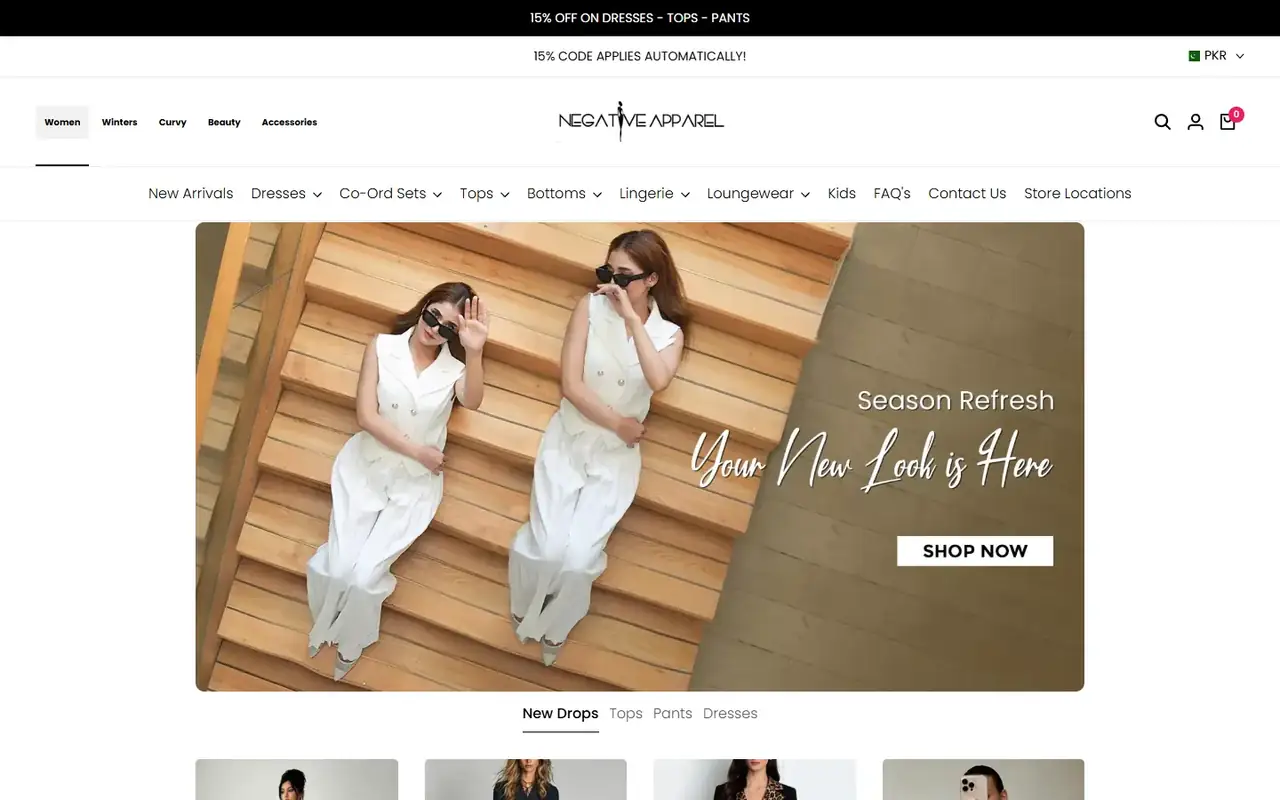This screenshot has height=800, width=1280.
Task: Open the FAQ's page
Action: [892, 193]
